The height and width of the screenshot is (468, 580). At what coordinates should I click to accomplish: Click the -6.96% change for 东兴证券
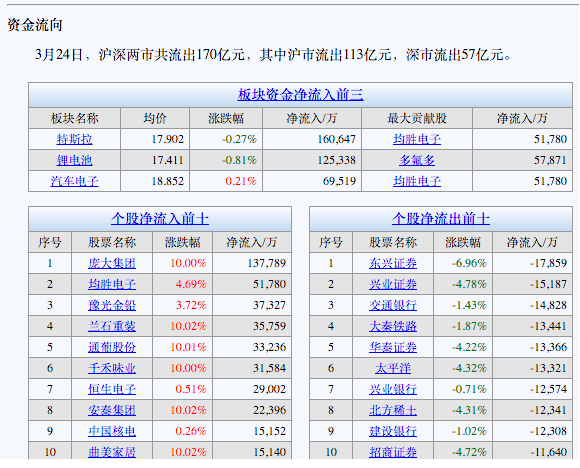[469, 263]
